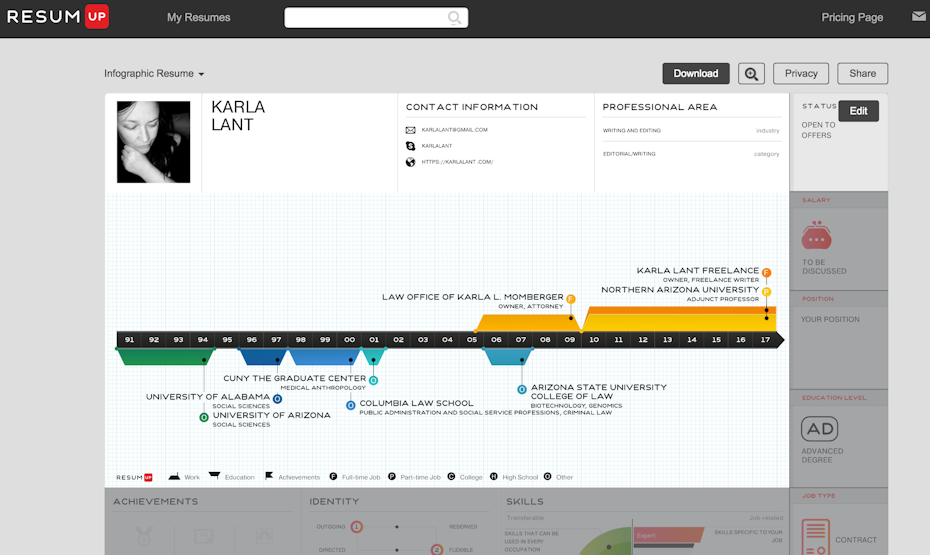Screen dimensions: 930x555
Task: Select the Karla Lant Freelance timeline marker
Action: point(766,272)
